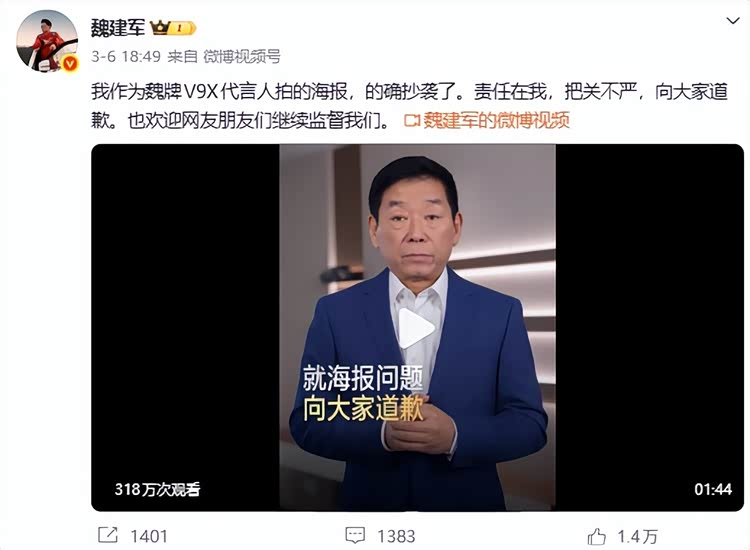Click the user's profile avatar picture
Image resolution: width=750 pixels, height=550 pixels.
pyautogui.click(x=47, y=41)
